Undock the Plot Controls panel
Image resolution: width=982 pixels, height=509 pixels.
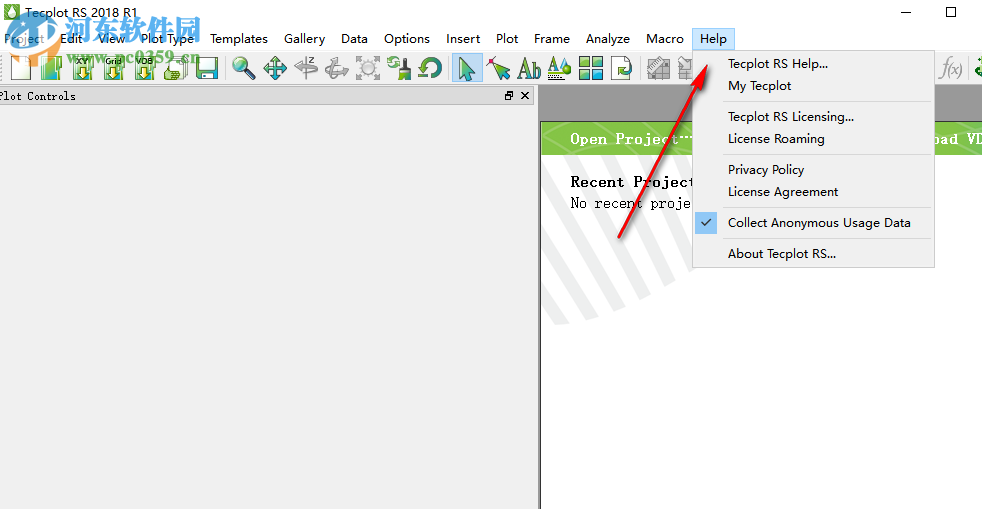coord(509,95)
